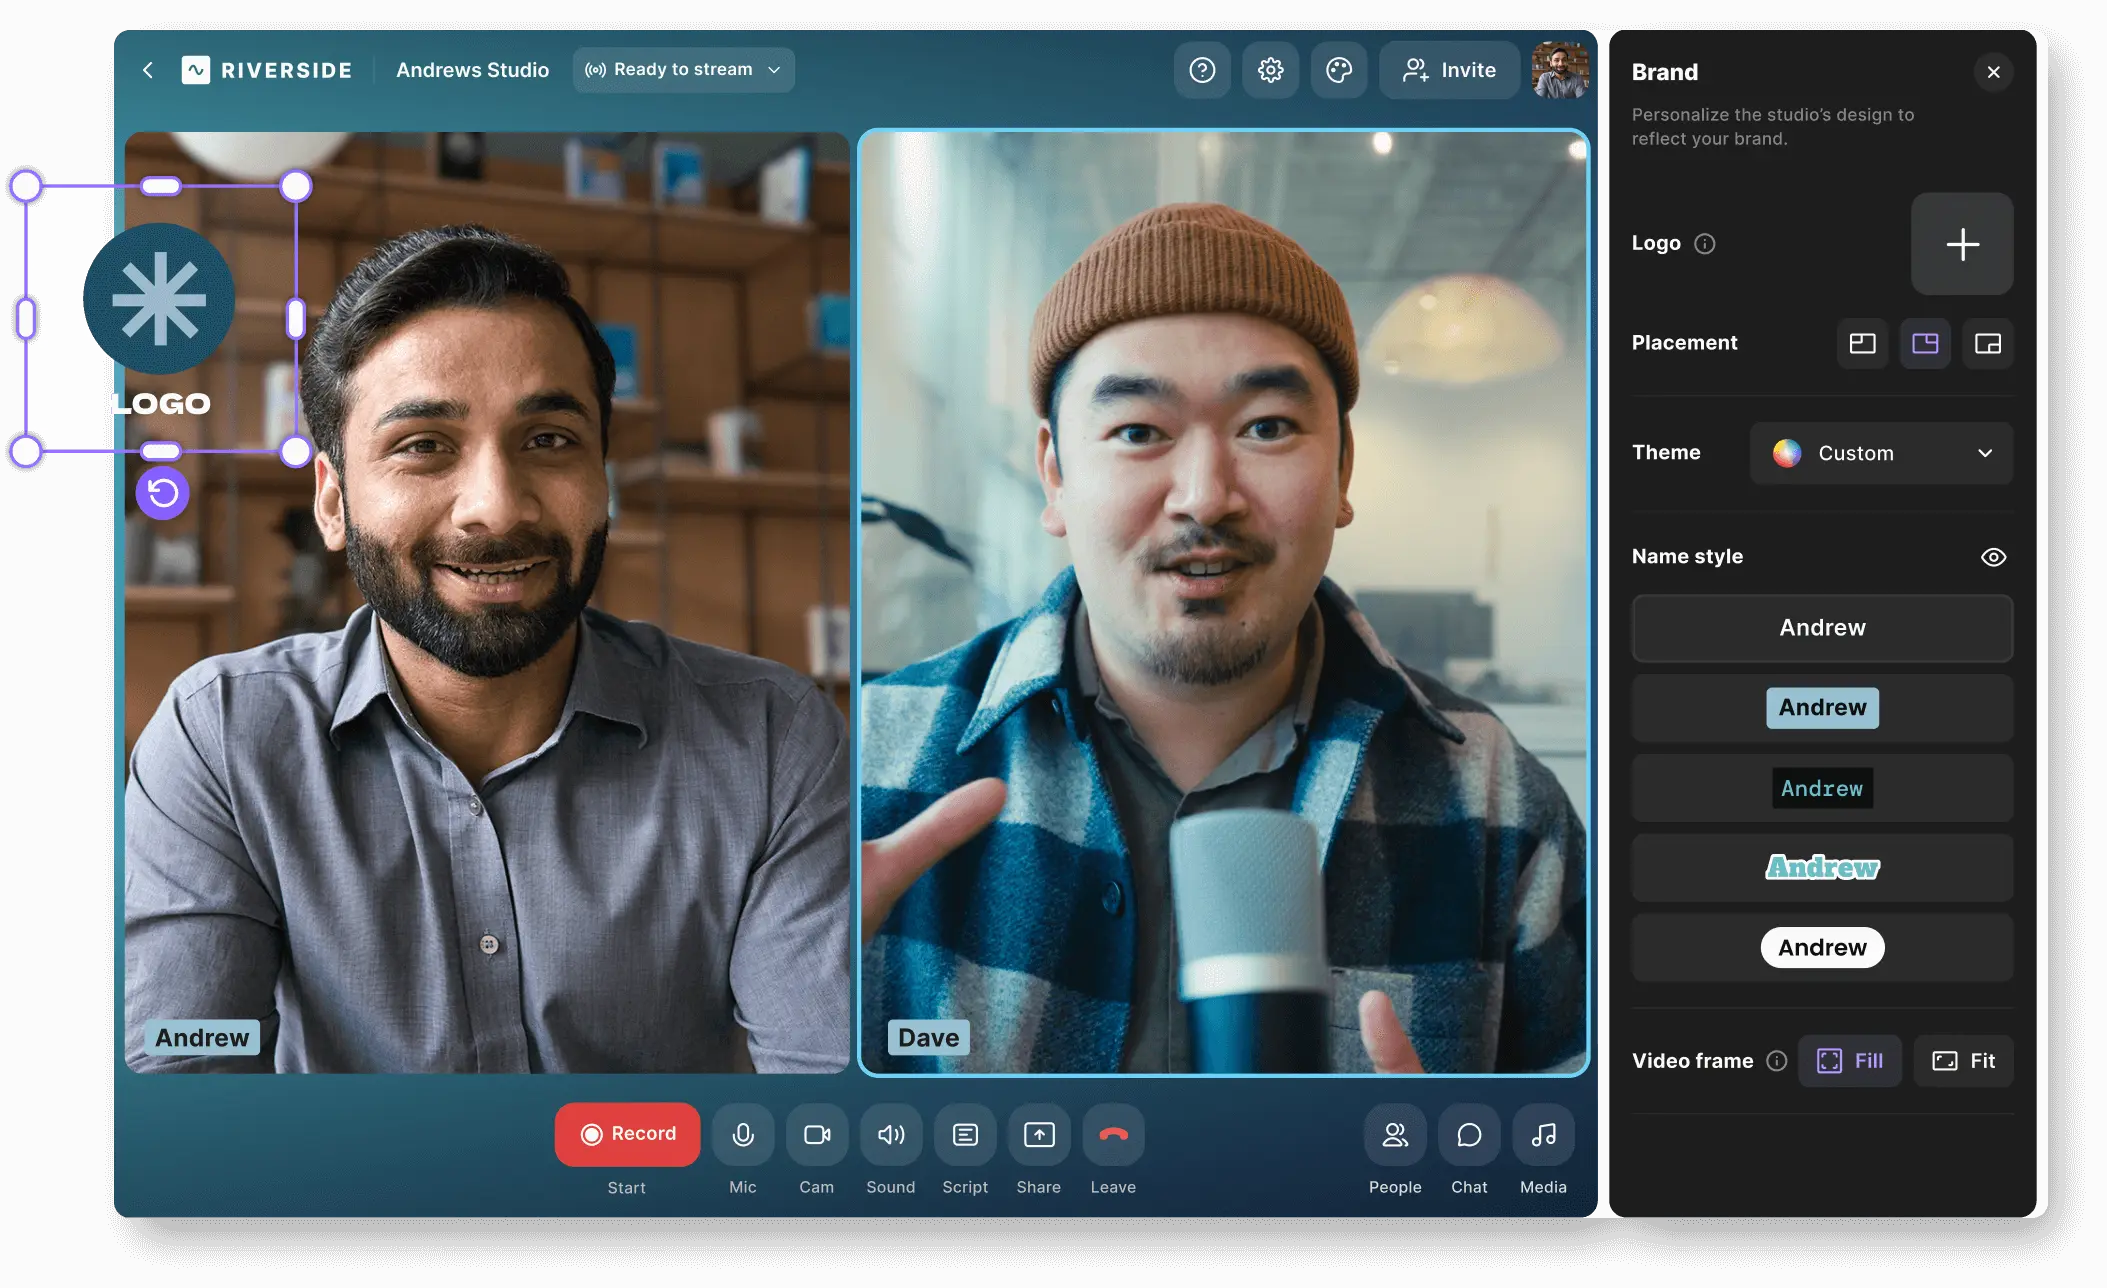Screen dimensions: 2107x1288
Task: Click the Share screen icon
Action: tap(1039, 1135)
